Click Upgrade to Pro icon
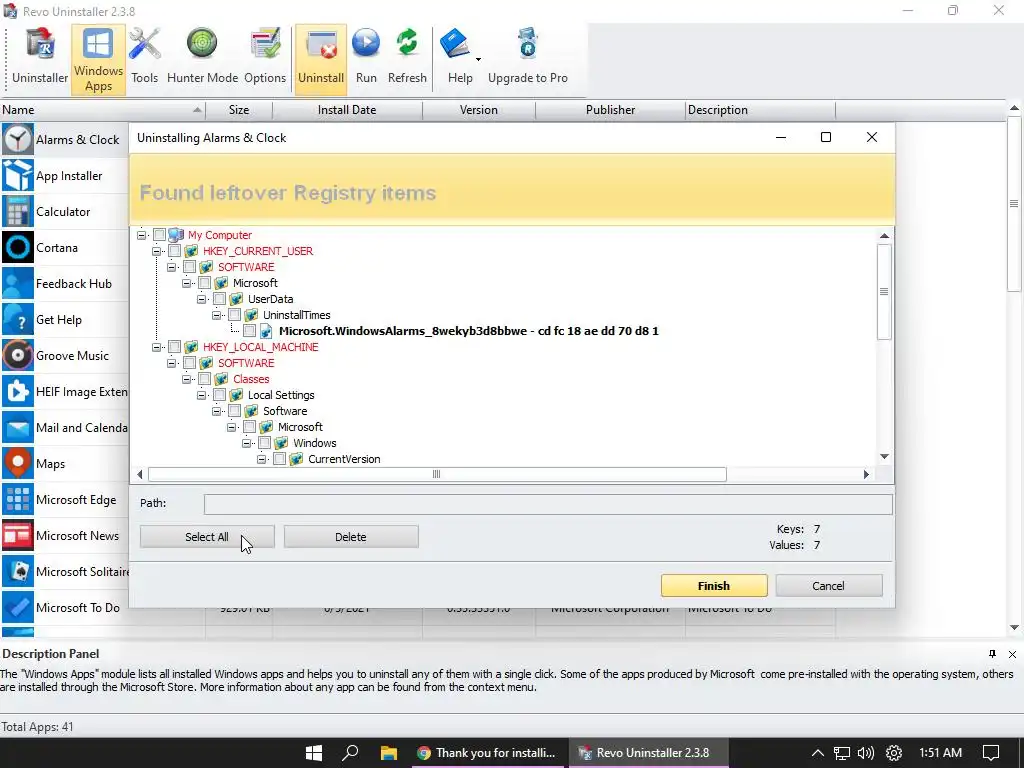This screenshot has height=768, width=1024. [528, 57]
